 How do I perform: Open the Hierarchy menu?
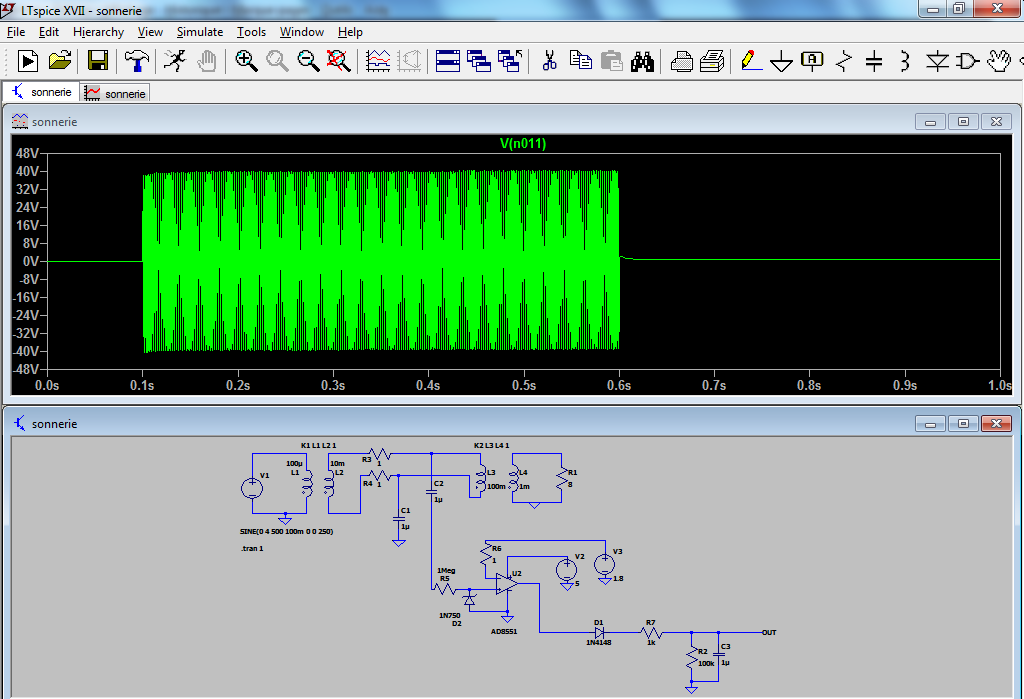click(x=98, y=32)
